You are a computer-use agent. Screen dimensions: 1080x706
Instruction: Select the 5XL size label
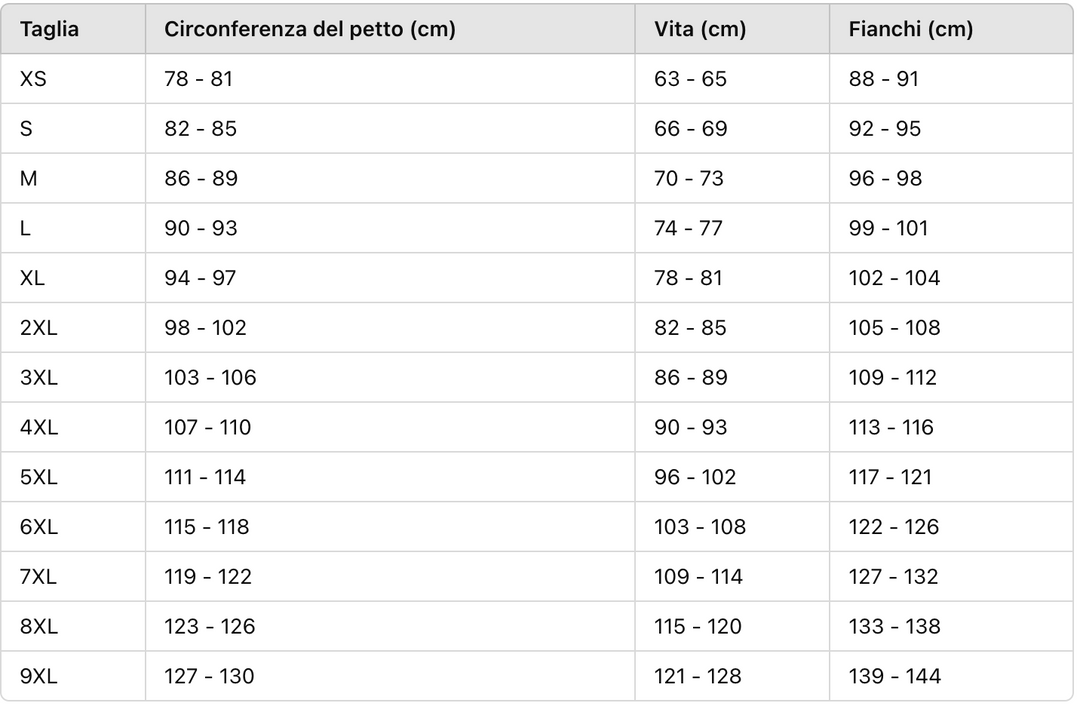[39, 477]
